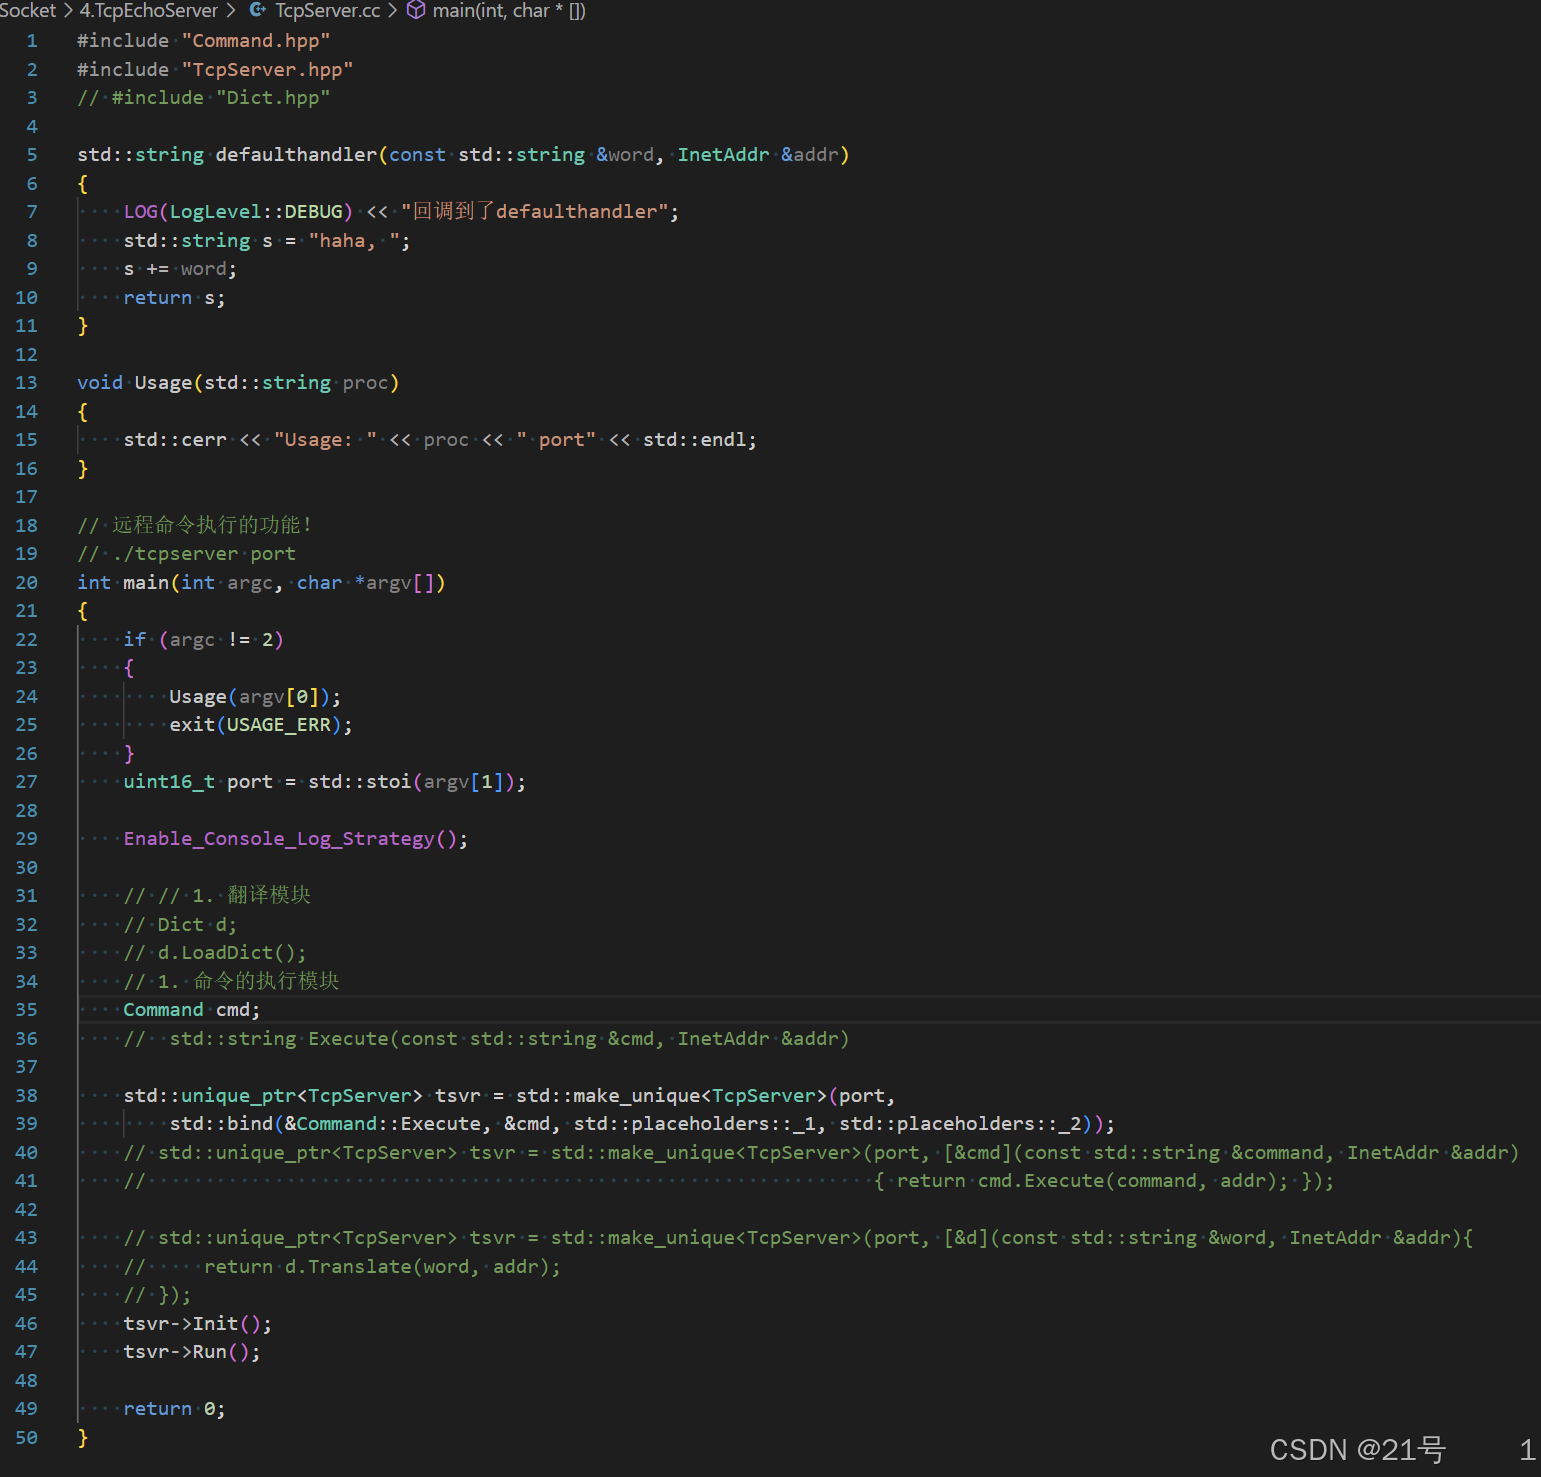
Task: Click the uint16_t type on line 27
Action: 169,782
